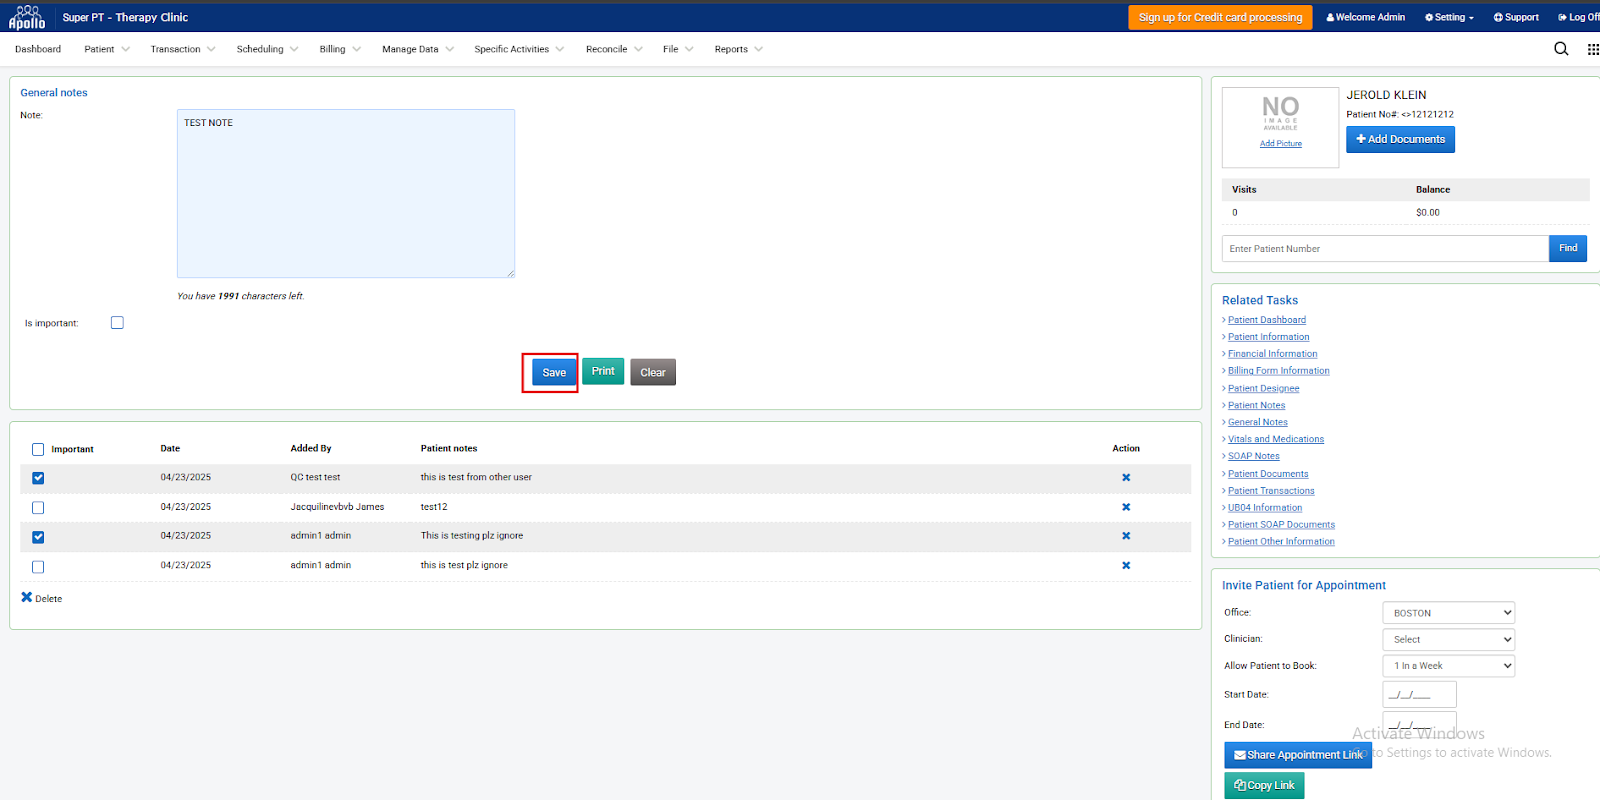The width and height of the screenshot is (1600, 800).
Task: Toggle the Important select-all header checkbox
Action: [38, 450]
